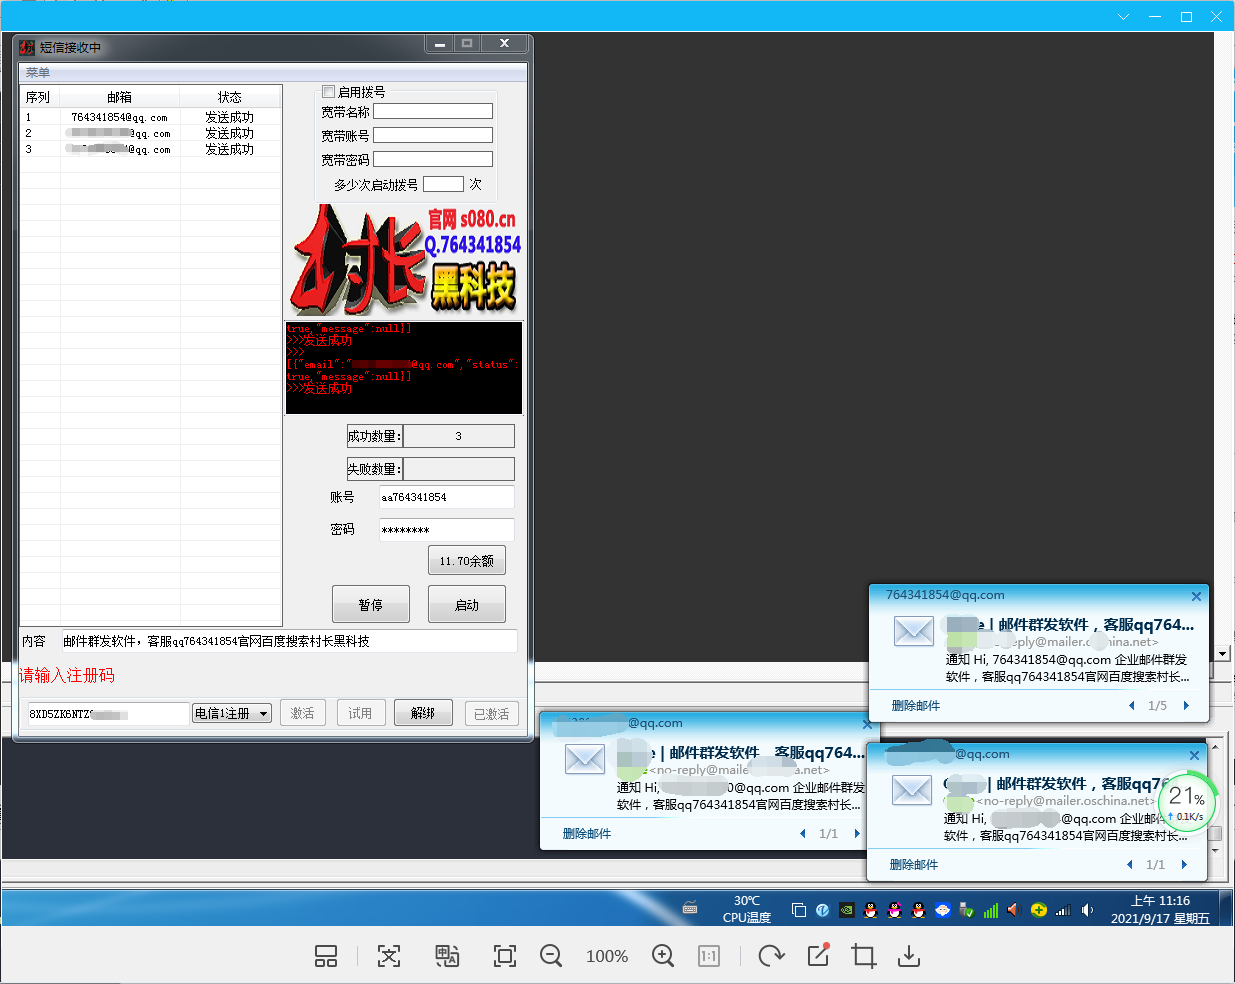Click the NVIDIA tray icon

[847, 910]
